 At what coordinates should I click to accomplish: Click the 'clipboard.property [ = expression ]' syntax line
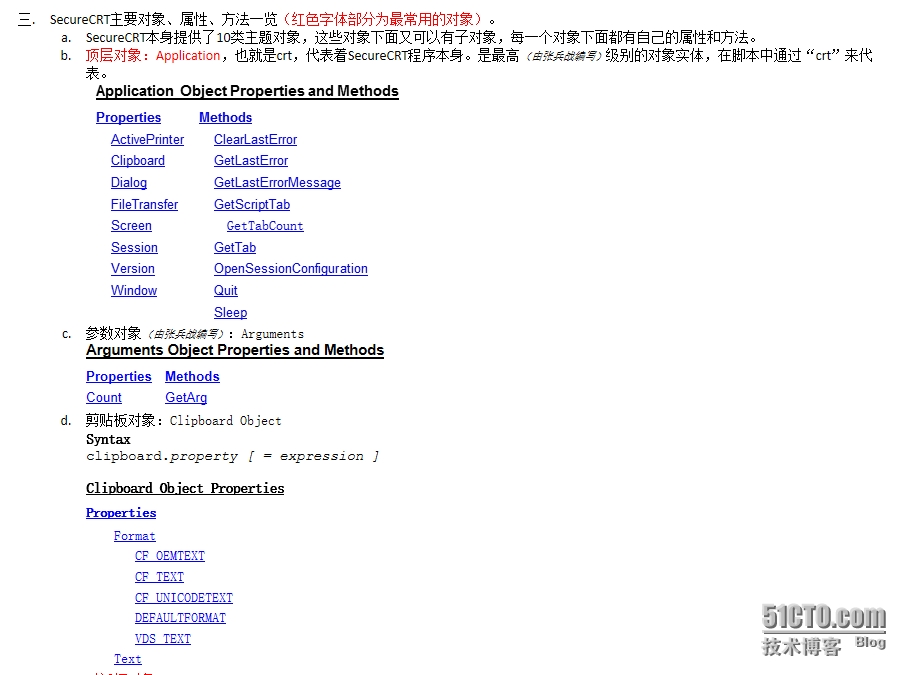point(232,456)
